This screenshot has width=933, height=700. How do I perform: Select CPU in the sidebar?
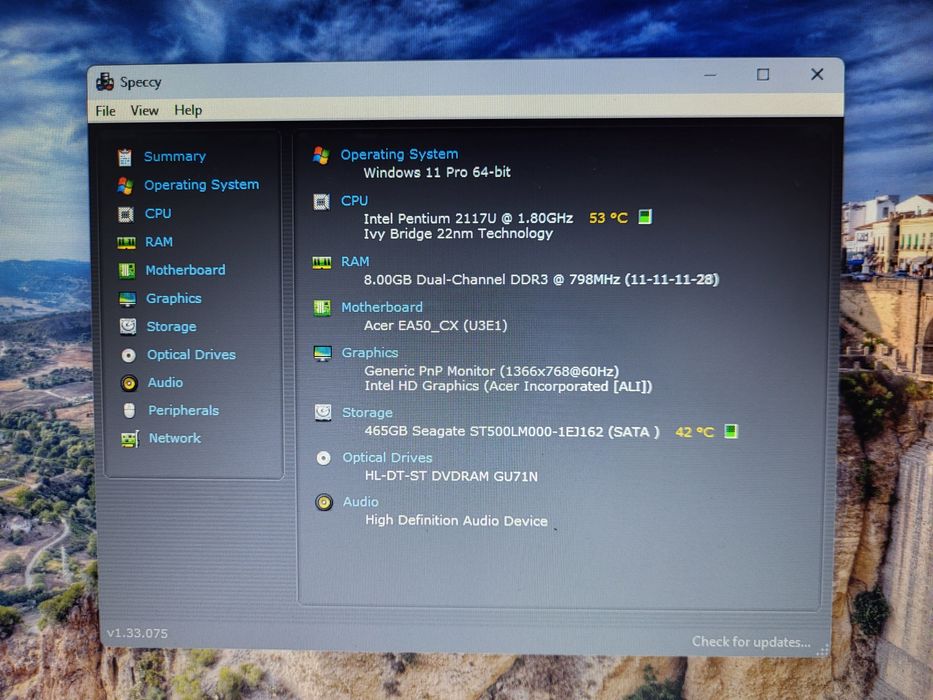(158, 214)
